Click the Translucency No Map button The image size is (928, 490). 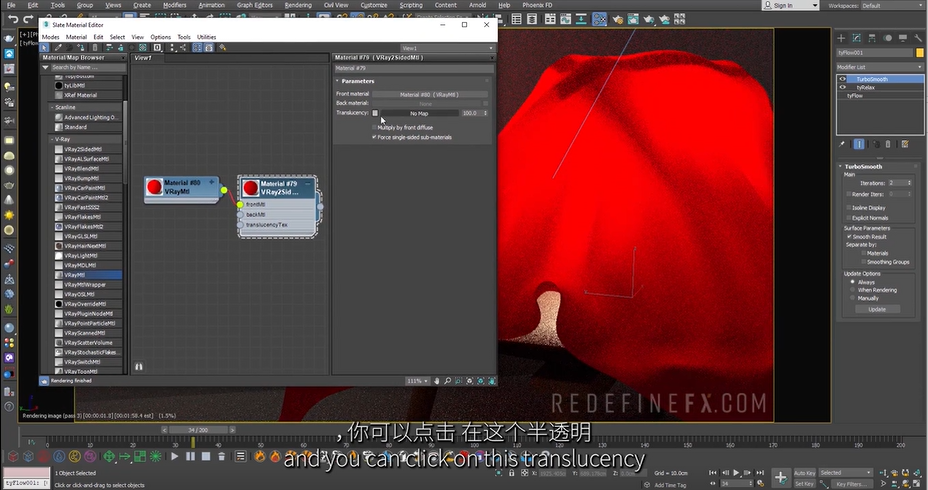point(419,113)
